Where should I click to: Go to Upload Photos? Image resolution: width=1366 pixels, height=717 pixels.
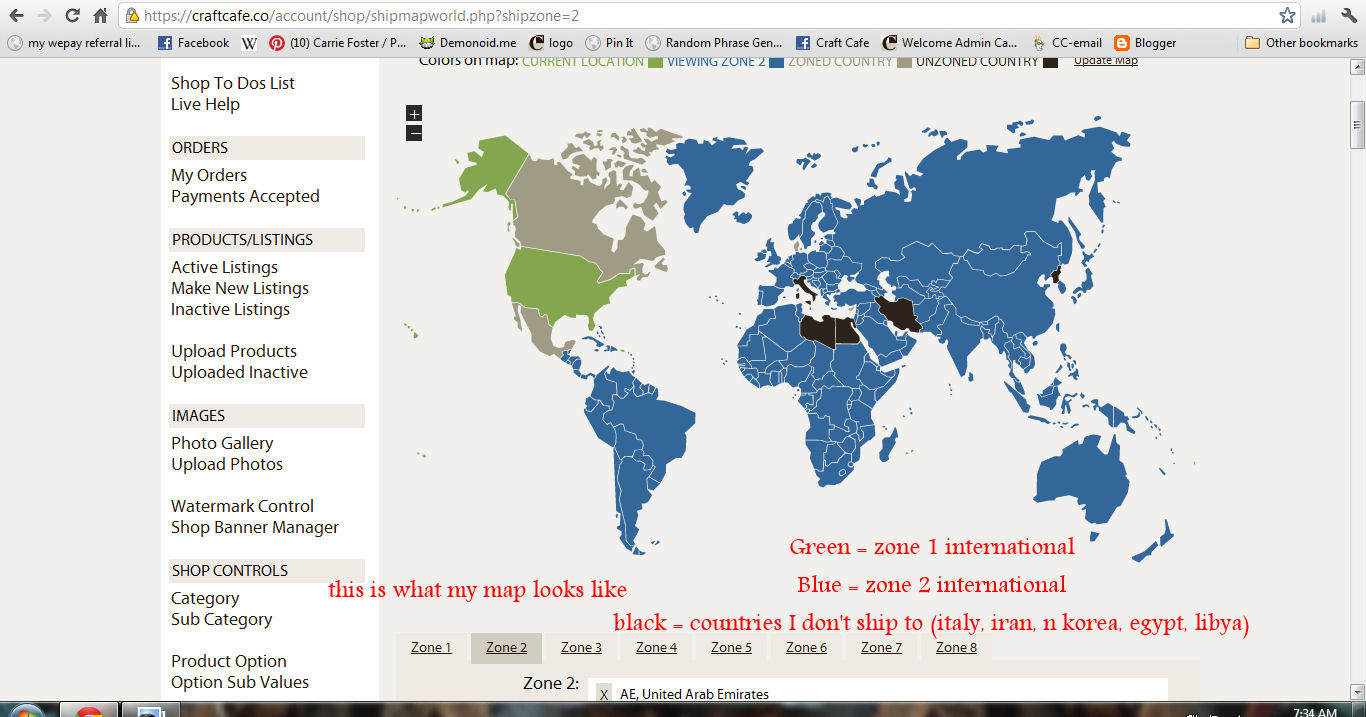click(227, 464)
